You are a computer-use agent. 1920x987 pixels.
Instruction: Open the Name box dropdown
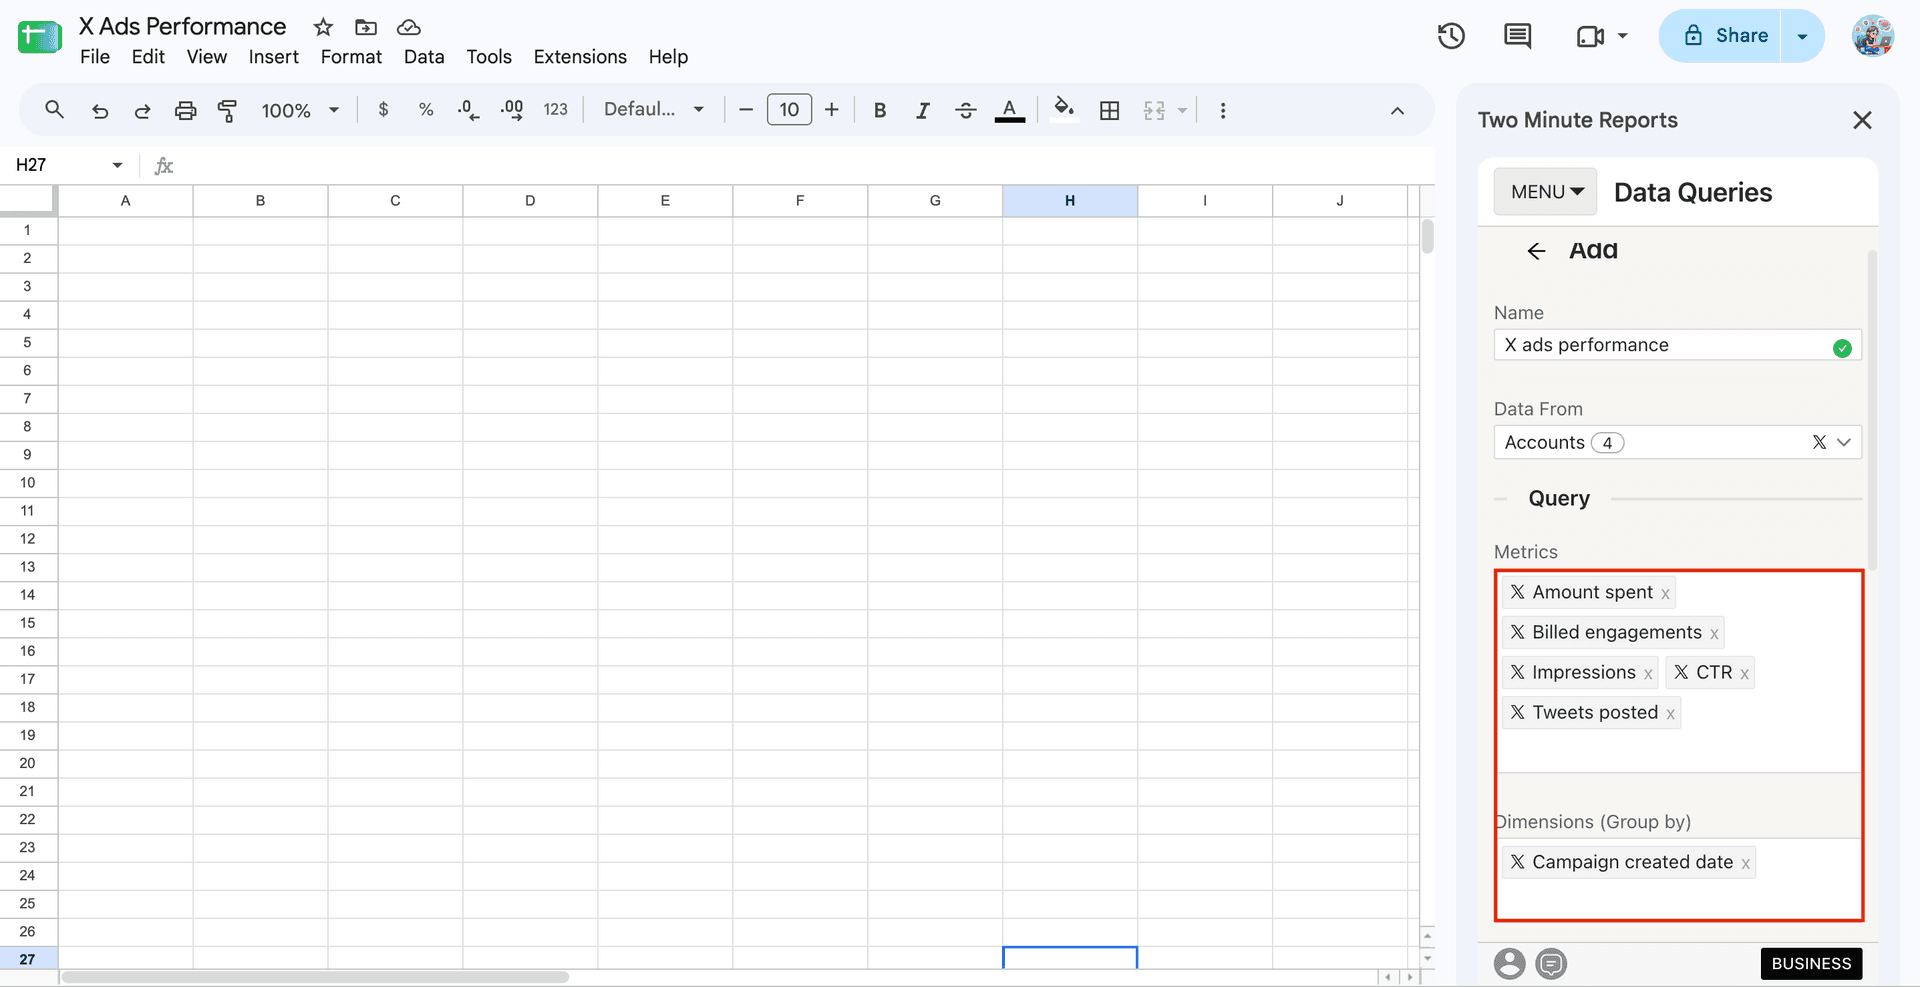(117, 165)
